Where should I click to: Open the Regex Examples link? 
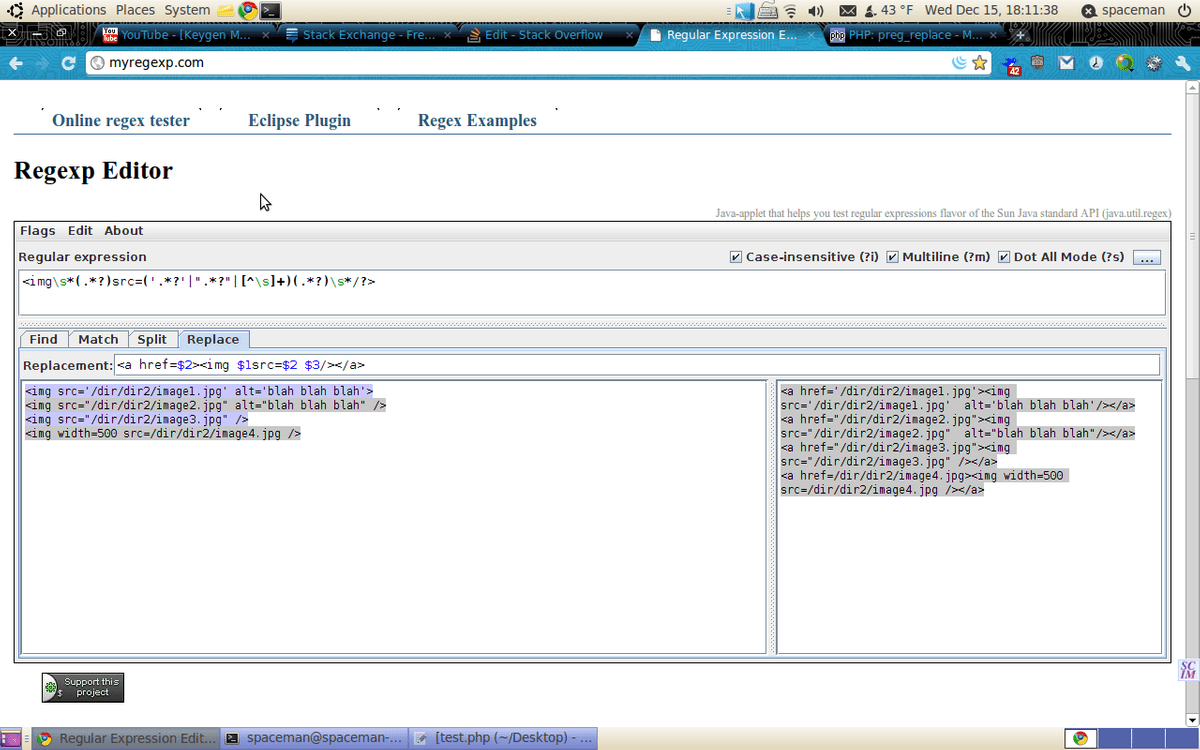477,120
